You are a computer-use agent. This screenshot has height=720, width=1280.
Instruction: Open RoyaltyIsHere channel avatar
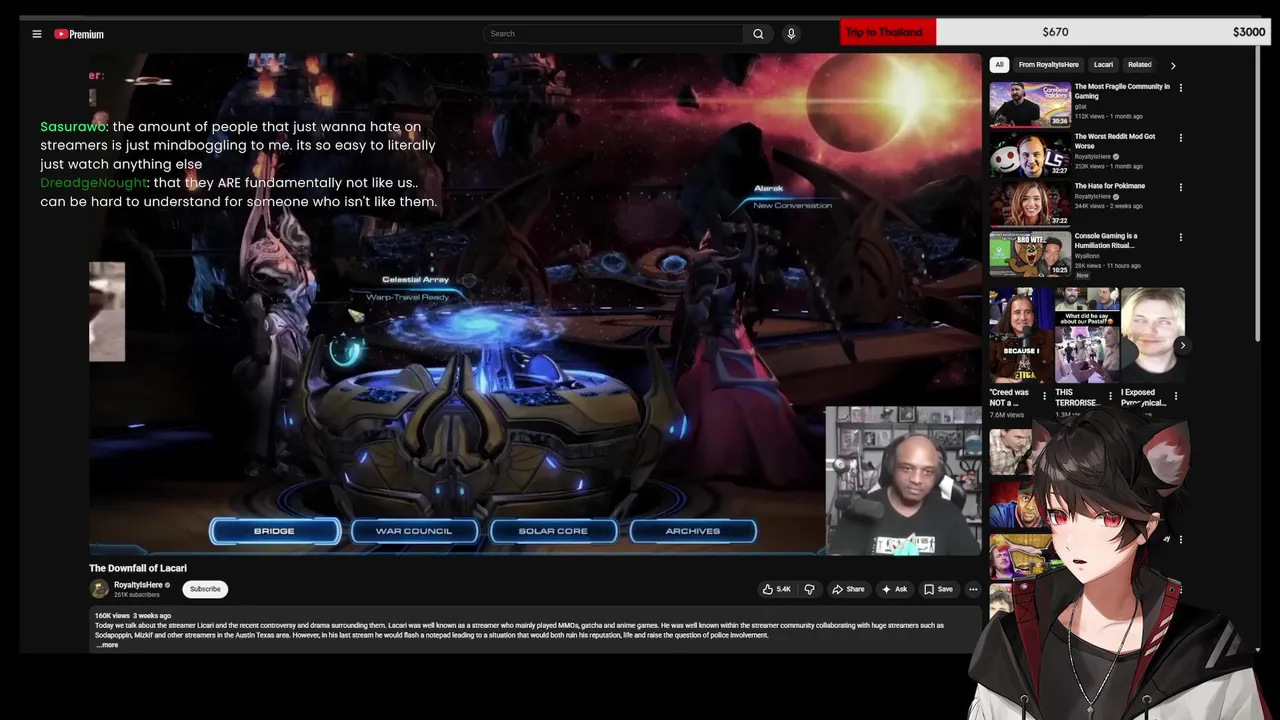coord(99,589)
